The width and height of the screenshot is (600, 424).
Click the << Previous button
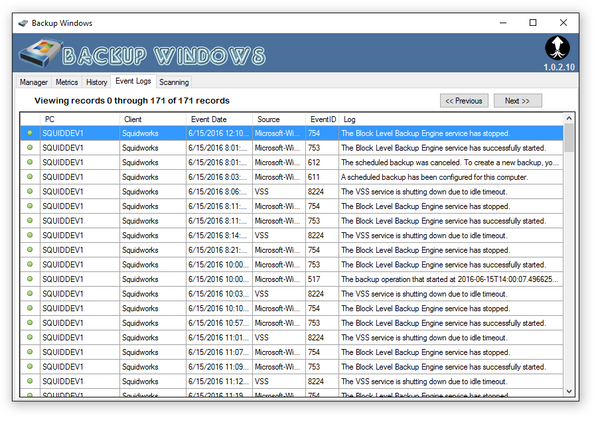[x=464, y=100]
